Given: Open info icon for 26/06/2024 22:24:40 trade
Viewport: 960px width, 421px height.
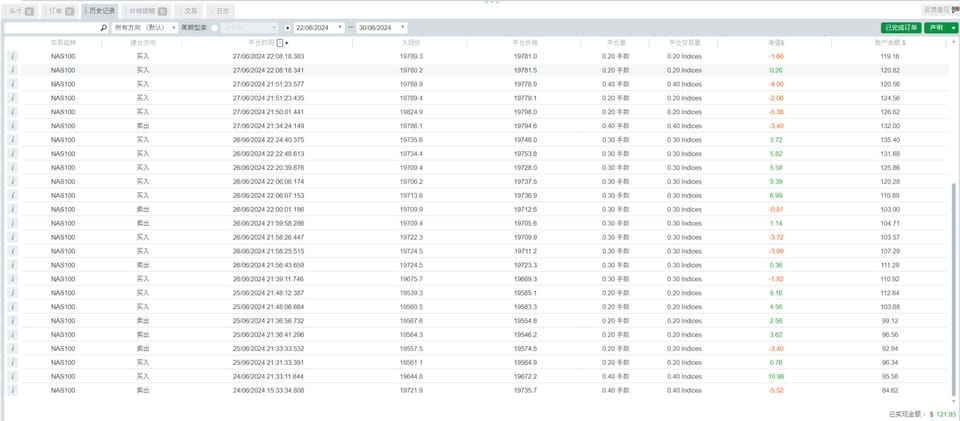Looking at the screenshot, I should pyautogui.click(x=13, y=140).
